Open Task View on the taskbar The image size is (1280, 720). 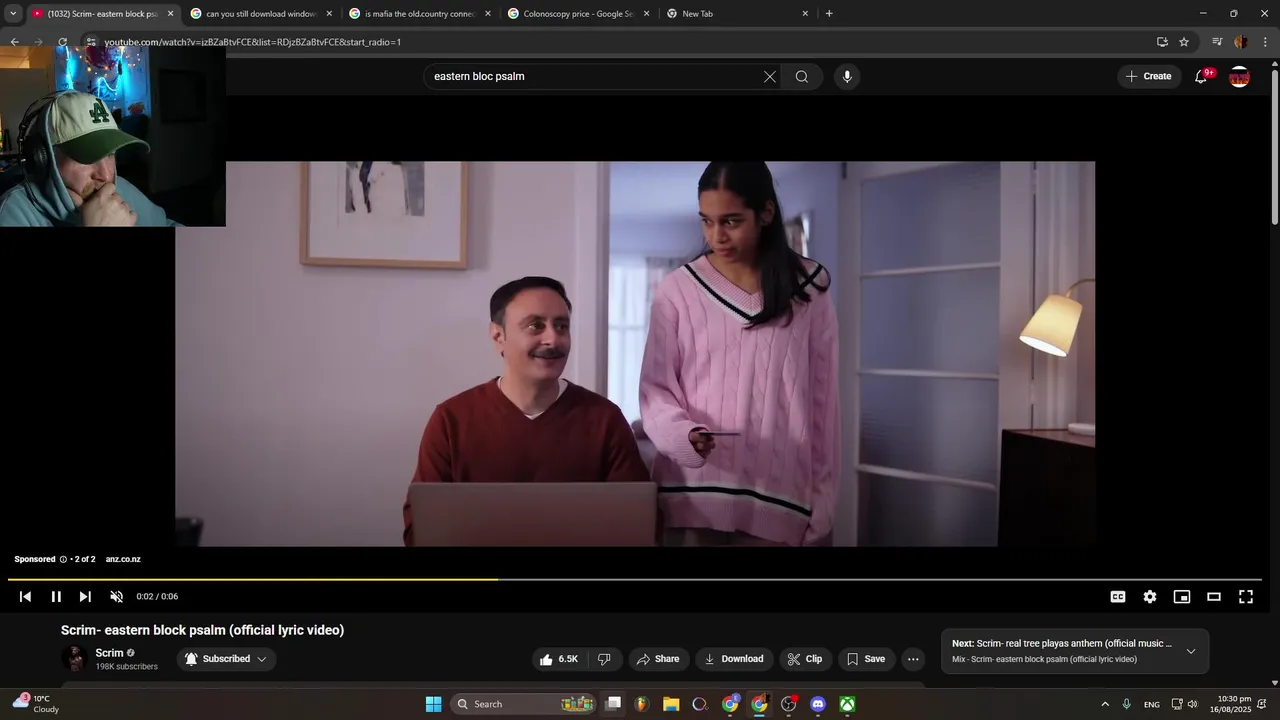click(x=614, y=704)
